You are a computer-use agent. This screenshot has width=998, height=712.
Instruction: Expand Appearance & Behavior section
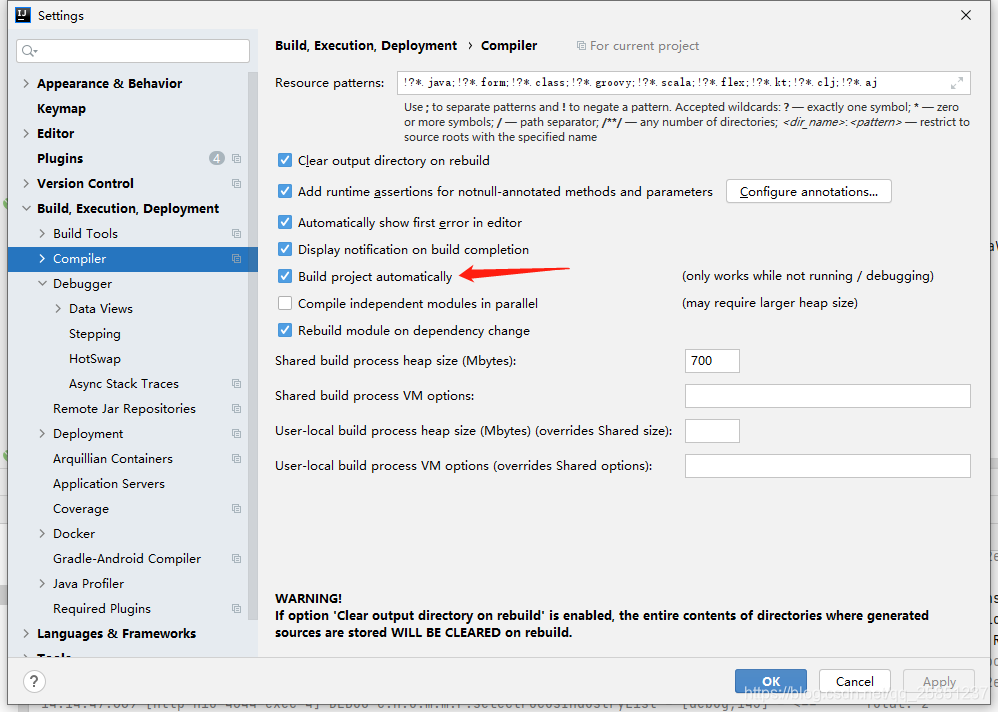(26, 83)
